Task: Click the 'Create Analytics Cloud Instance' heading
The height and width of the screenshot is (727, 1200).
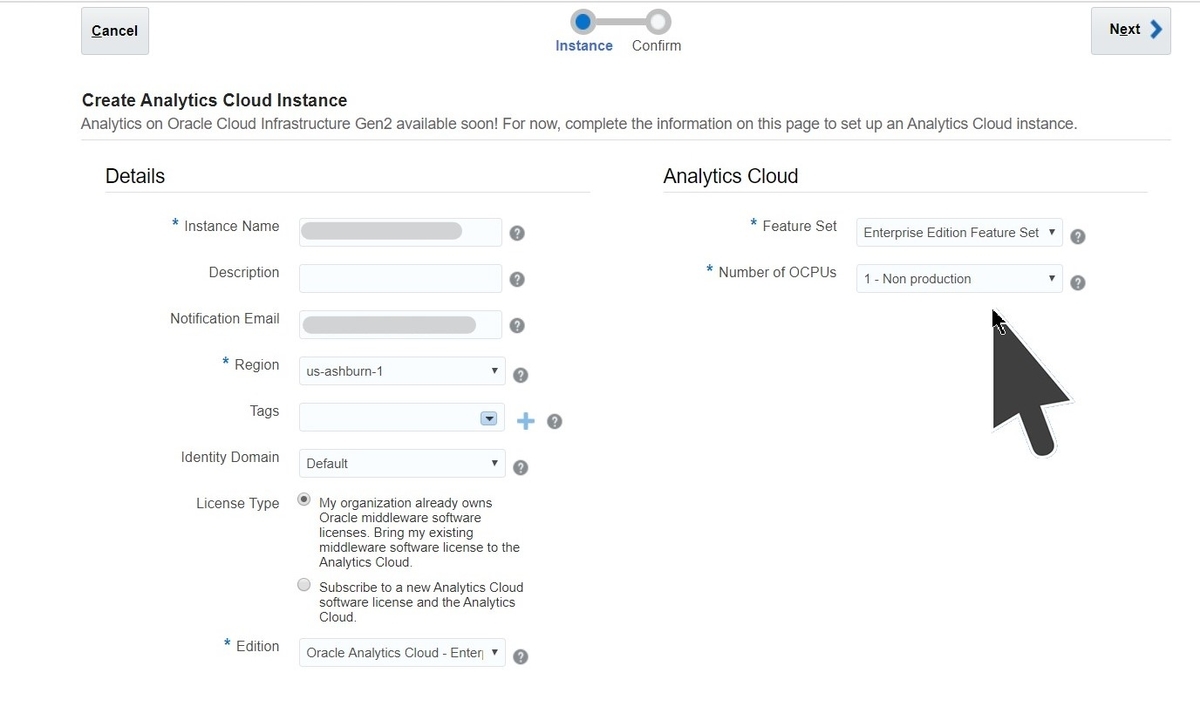Action: [x=215, y=100]
